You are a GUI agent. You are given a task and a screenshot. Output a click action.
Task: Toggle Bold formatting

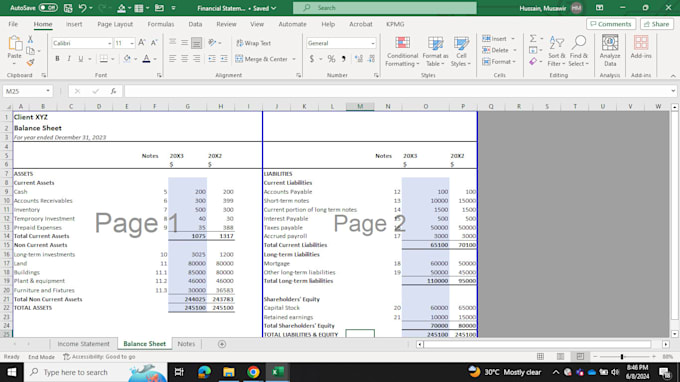click(x=57, y=59)
